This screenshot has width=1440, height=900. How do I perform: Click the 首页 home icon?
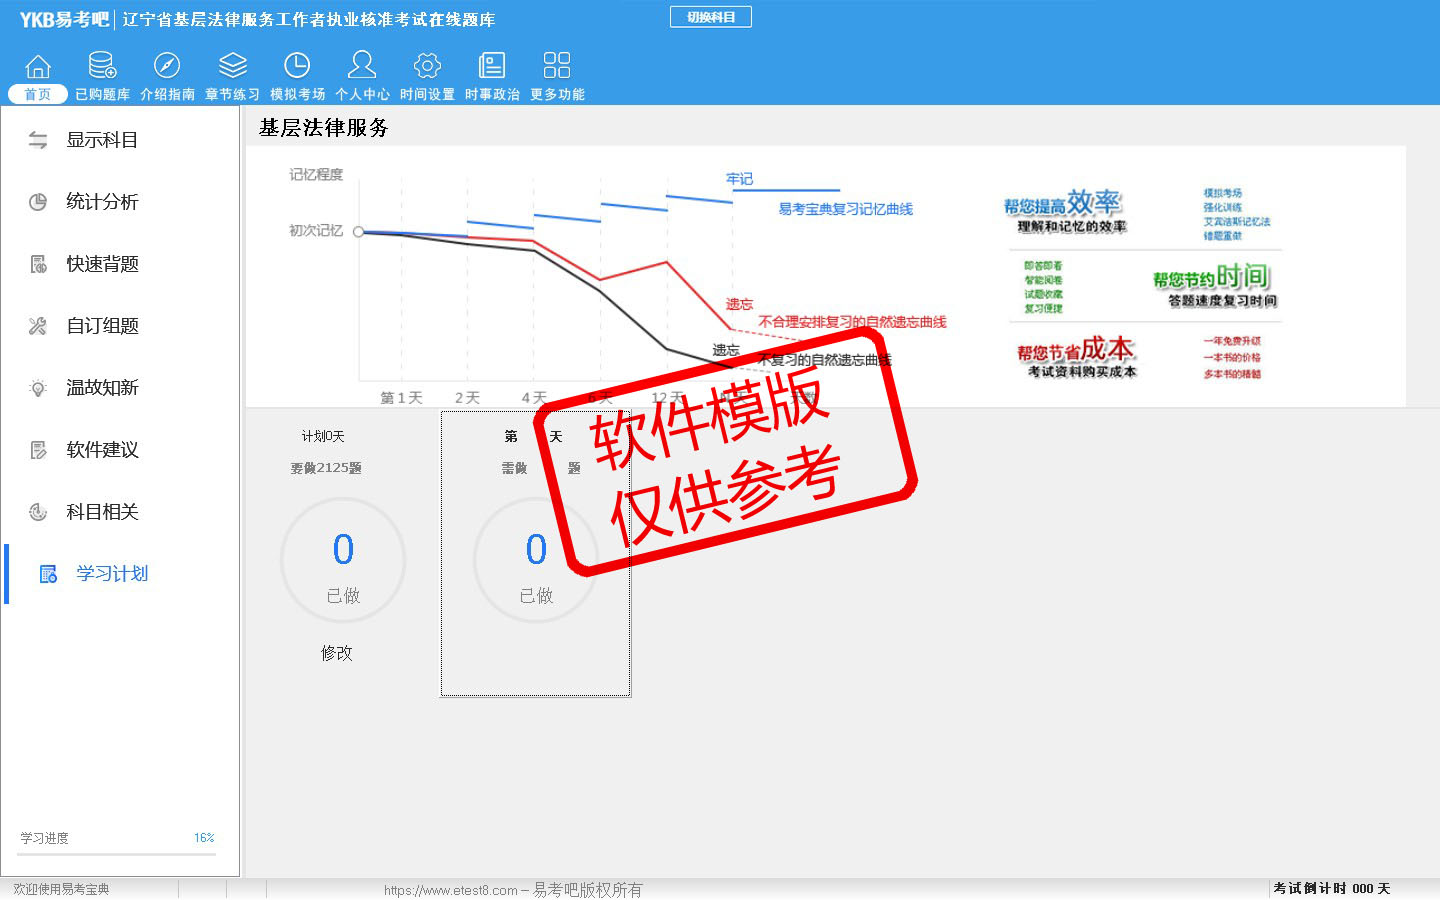38,67
